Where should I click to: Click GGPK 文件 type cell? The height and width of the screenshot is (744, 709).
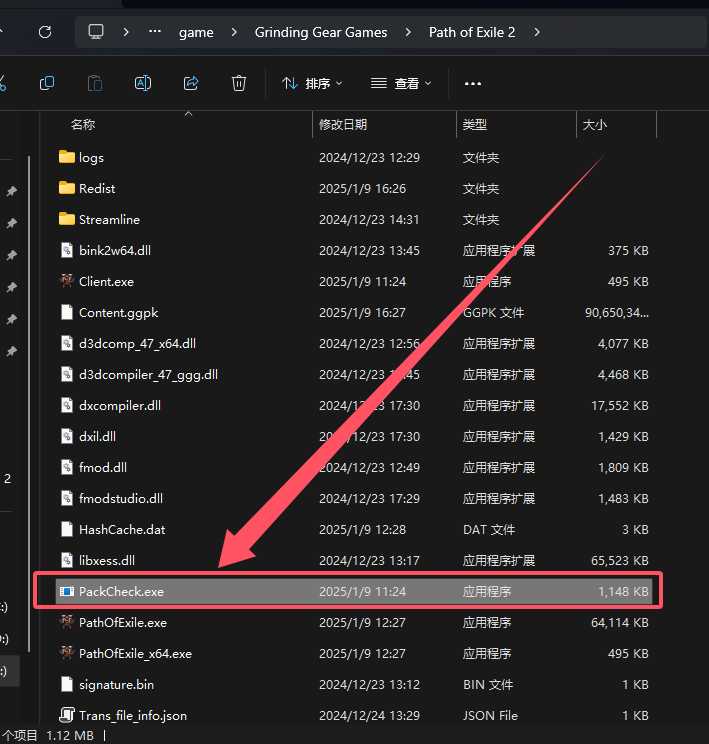[x=494, y=313]
